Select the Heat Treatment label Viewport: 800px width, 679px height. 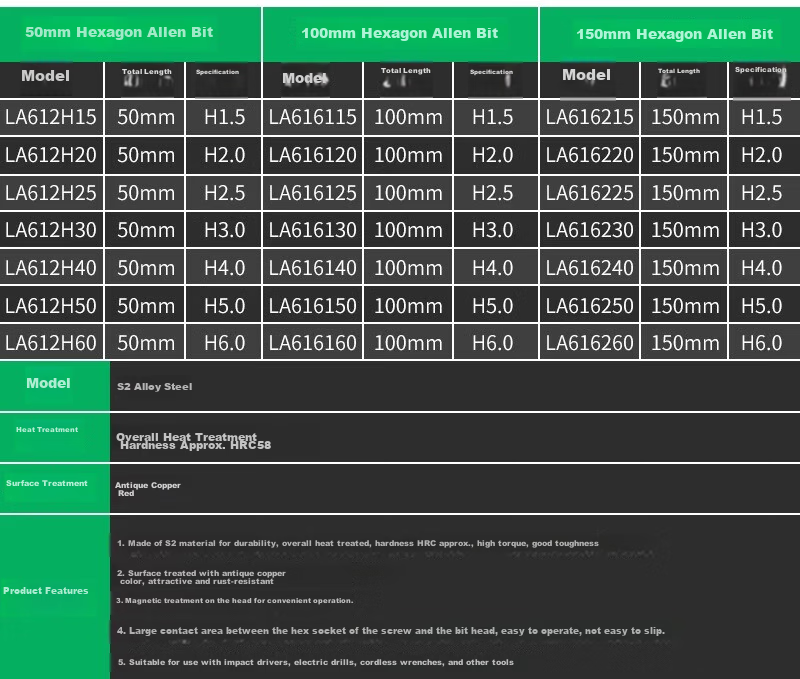coord(47,430)
